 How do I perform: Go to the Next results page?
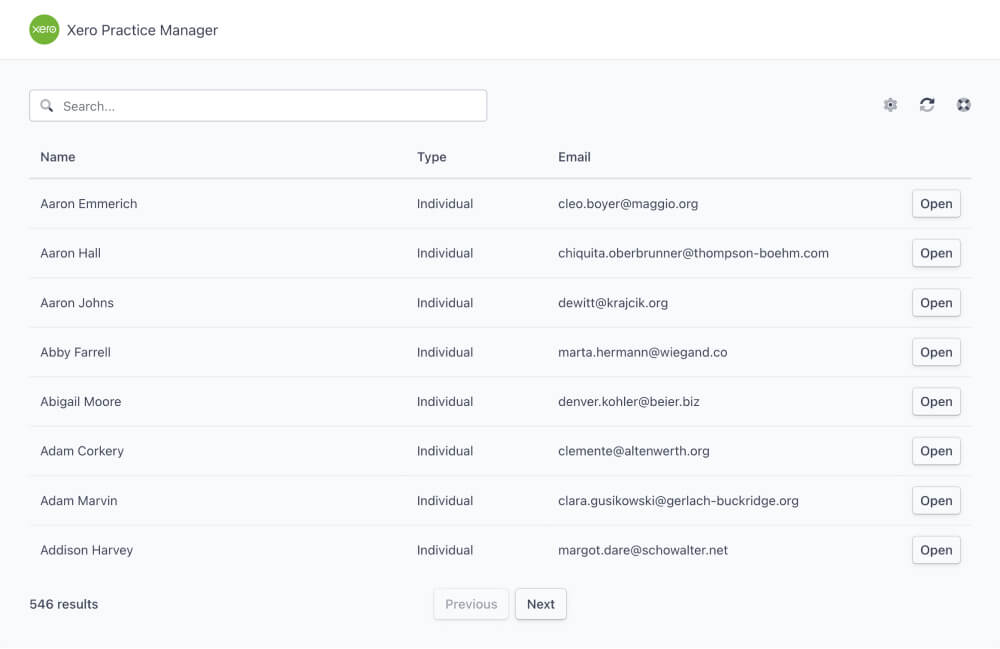[540, 604]
